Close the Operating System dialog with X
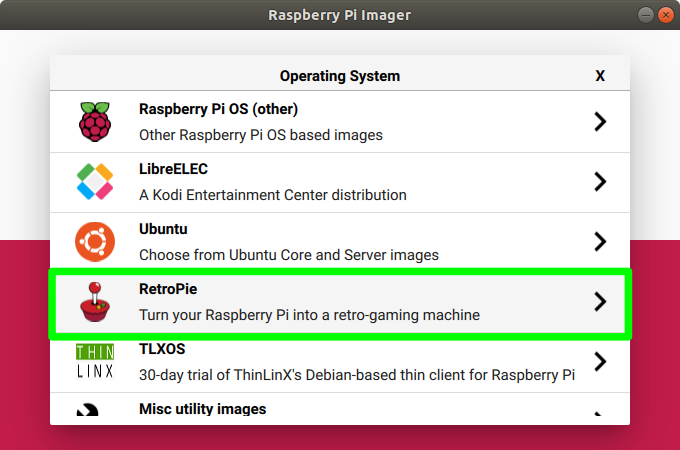Image resolution: width=680 pixels, height=450 pixels. coord(600,76)
